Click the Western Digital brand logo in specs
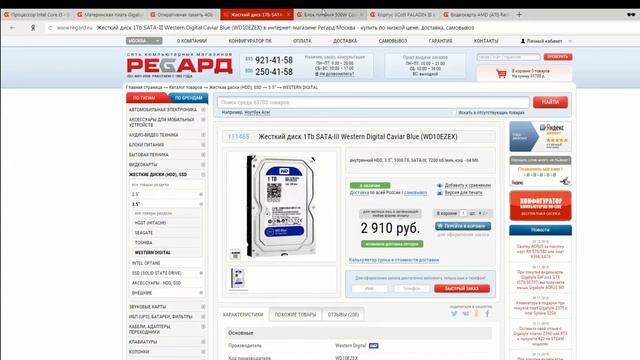This screenshot has width=640, height=360. click(373, 346)
